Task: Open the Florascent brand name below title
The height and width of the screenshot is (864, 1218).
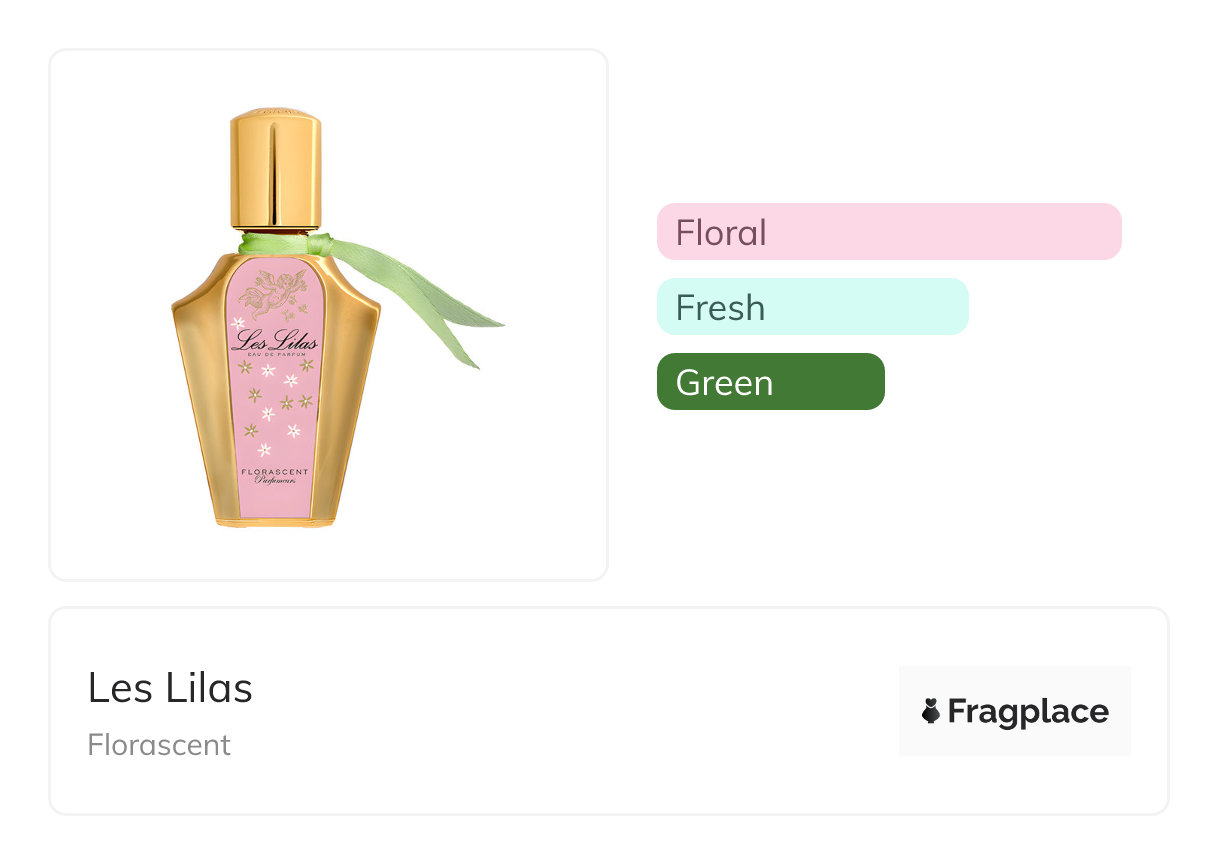Action: 159,745
